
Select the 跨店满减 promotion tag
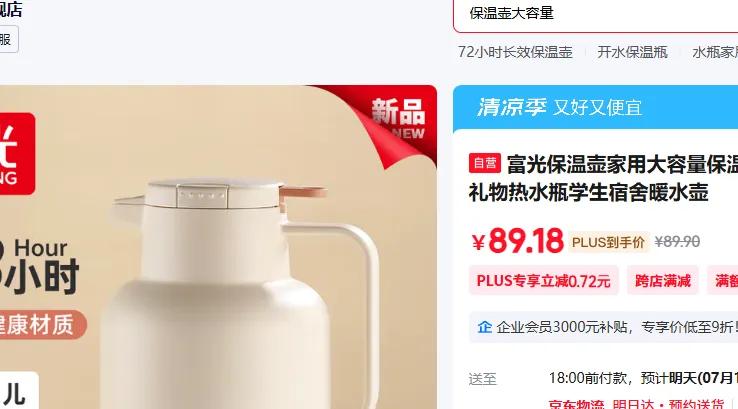click(663, 281)
